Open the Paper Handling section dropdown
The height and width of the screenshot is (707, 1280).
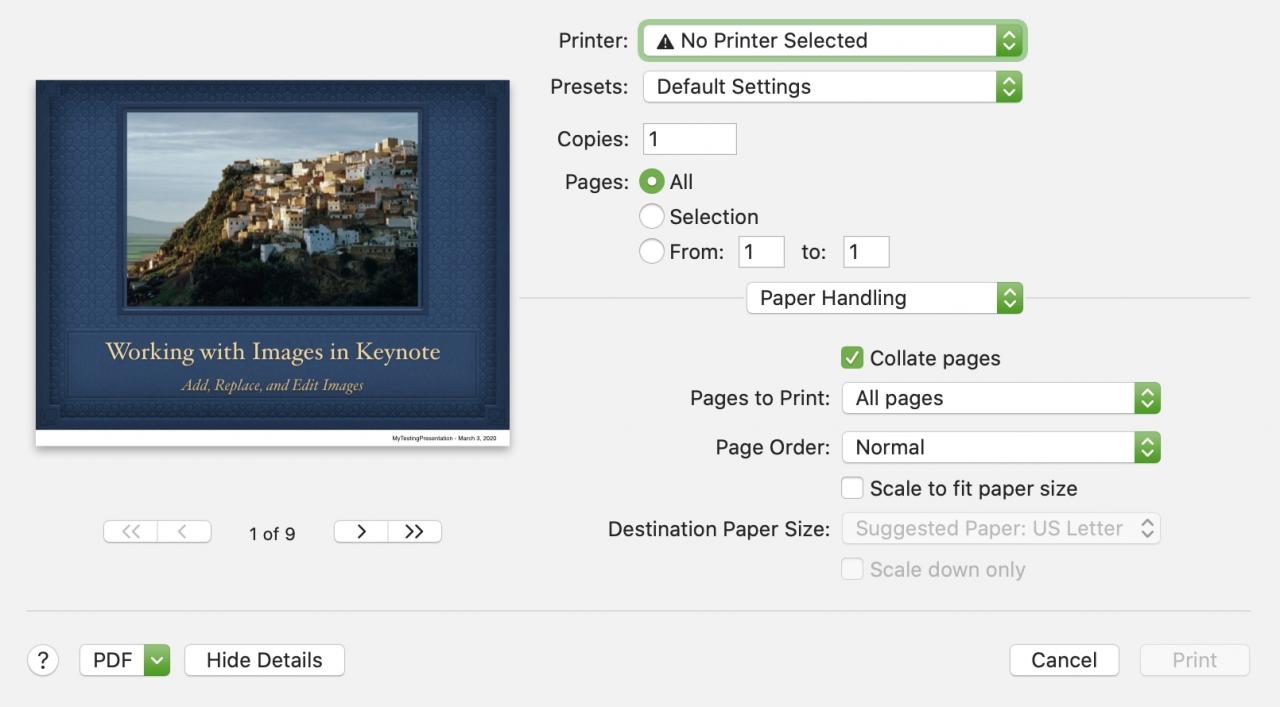884,298
